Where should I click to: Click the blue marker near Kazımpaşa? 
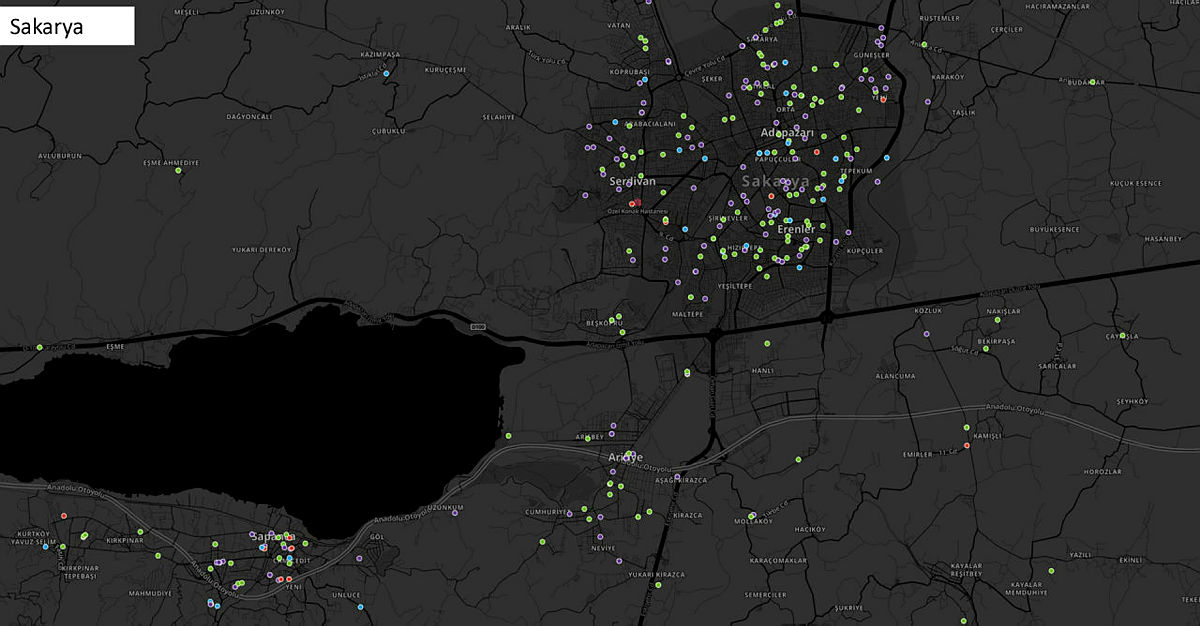(386, 73)
